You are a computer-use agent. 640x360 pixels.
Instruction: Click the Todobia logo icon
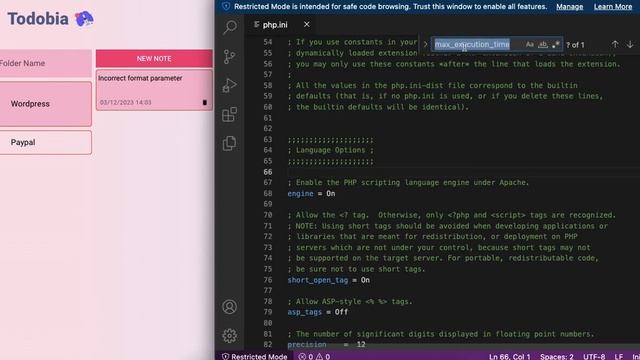(x=84, y=19)
